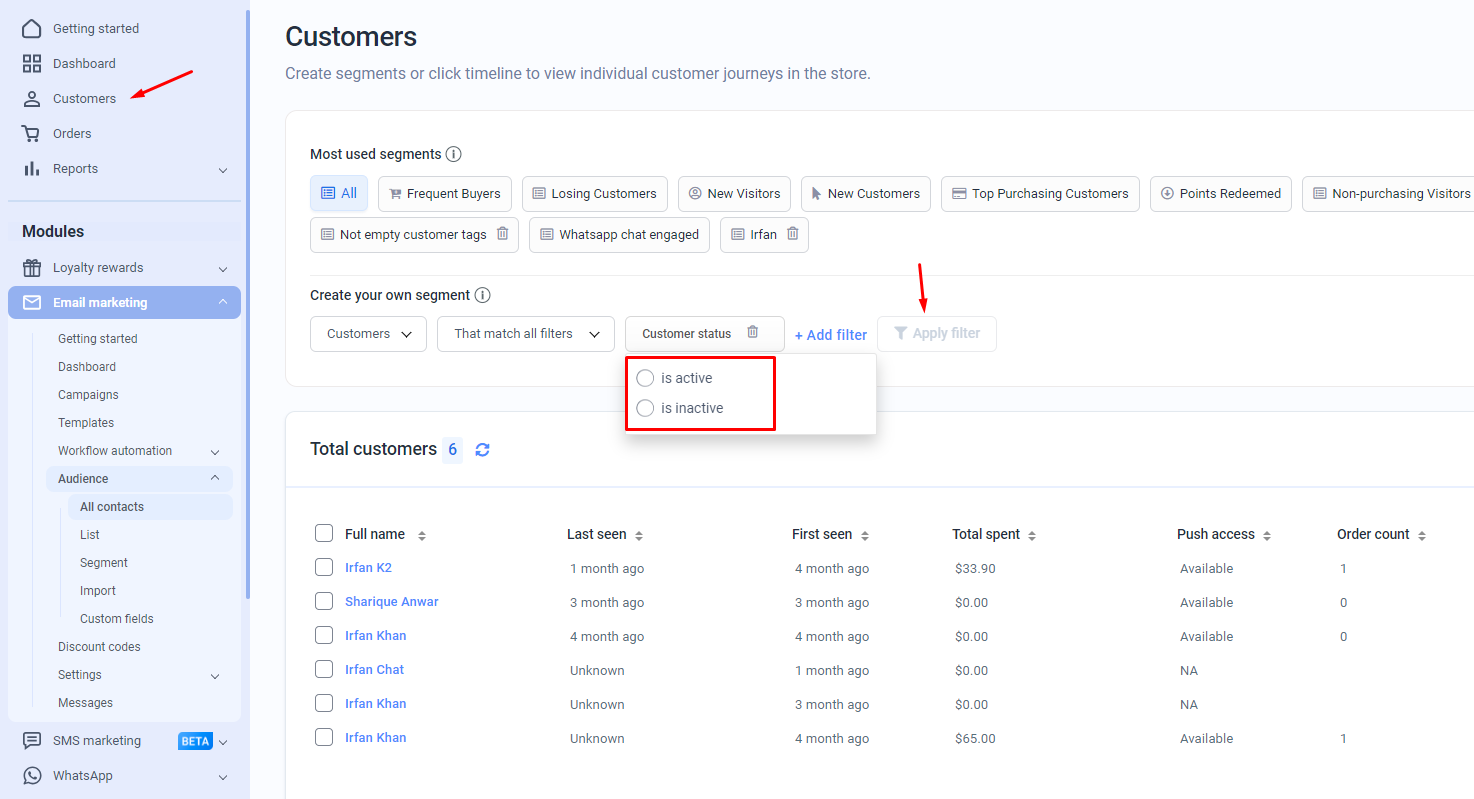The image size is (1474, 799).
Task: Refresh total customers count
Action: tap(482, 450)
